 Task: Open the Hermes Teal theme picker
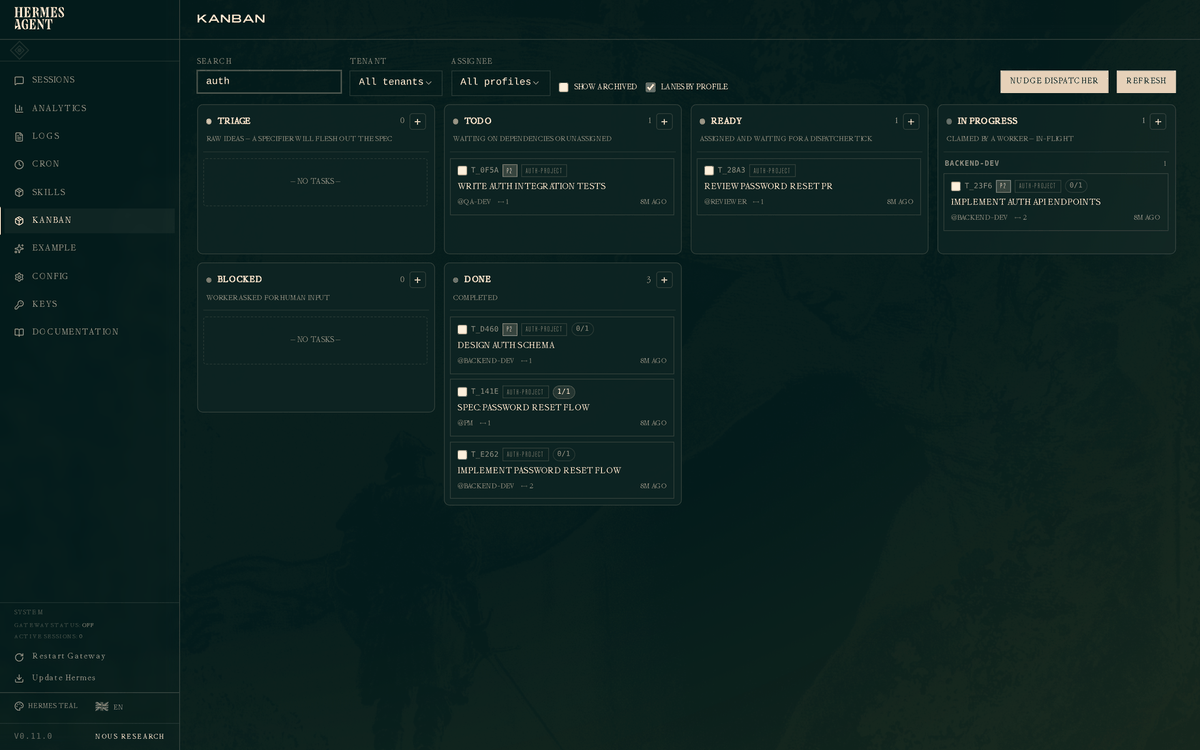46,706
